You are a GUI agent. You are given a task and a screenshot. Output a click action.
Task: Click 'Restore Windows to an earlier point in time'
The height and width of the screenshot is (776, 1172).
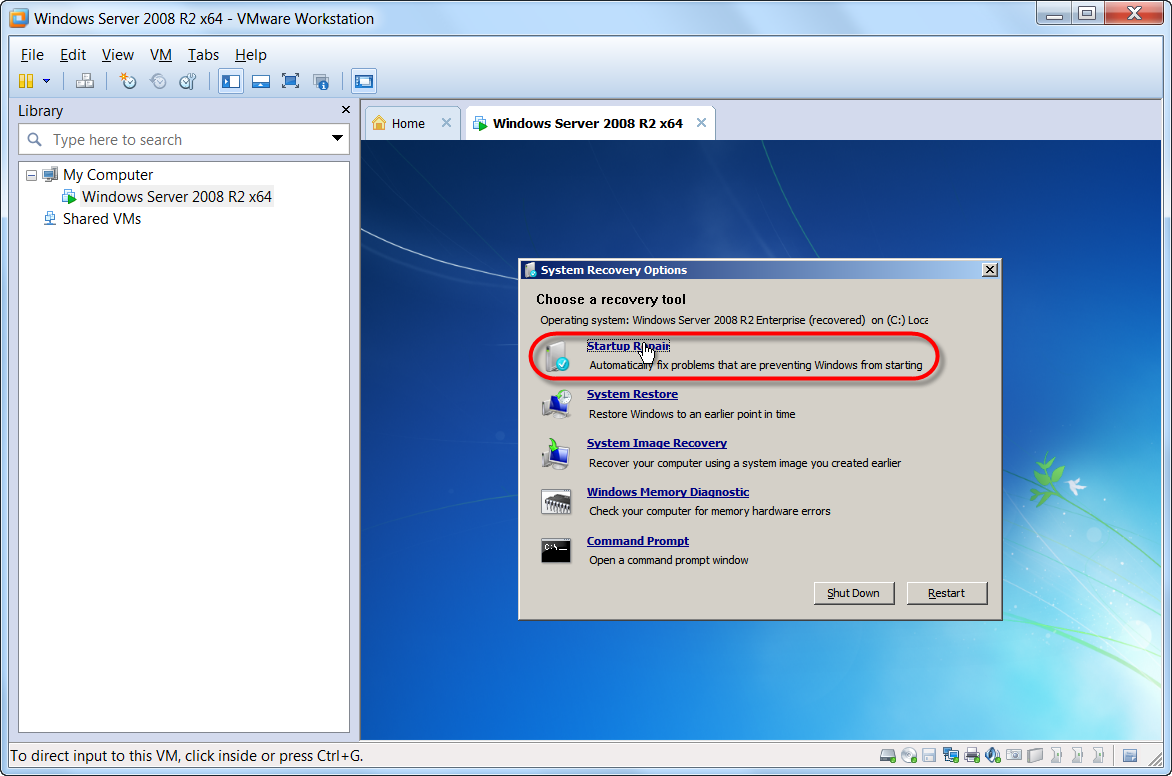pos(692,414)
